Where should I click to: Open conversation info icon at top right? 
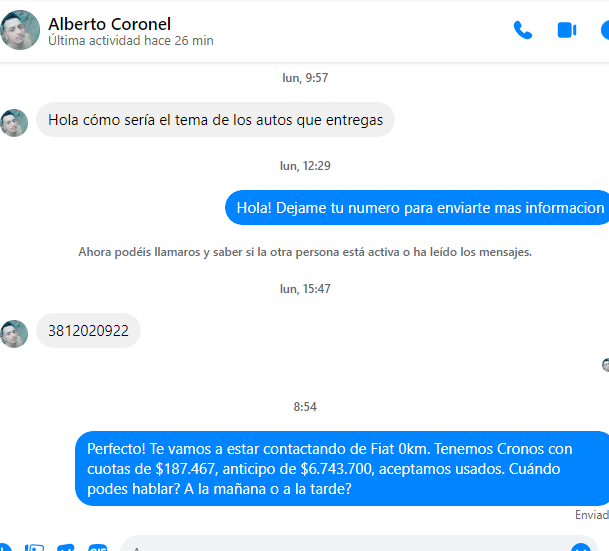605,30
